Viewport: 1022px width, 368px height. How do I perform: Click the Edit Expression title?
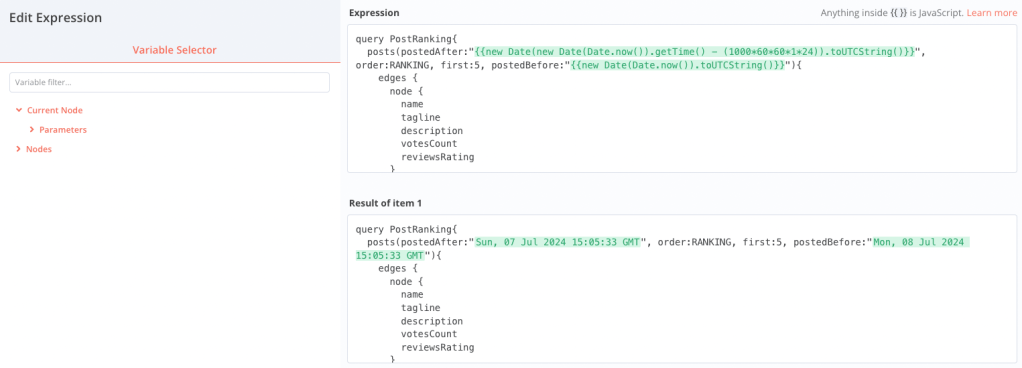(x=55, y=18)
